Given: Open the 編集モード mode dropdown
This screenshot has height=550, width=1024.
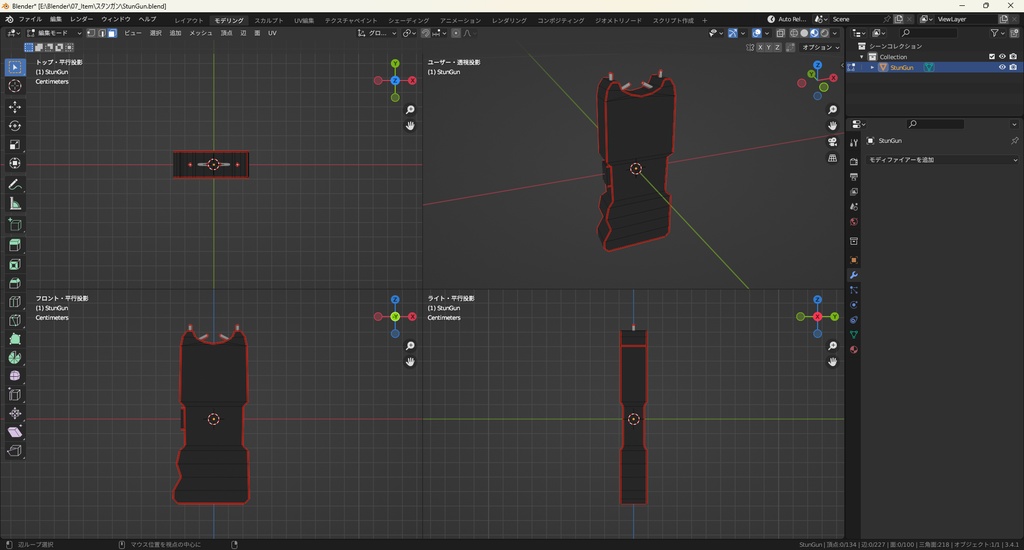Looking at the screenshot, I should [55, 33].
